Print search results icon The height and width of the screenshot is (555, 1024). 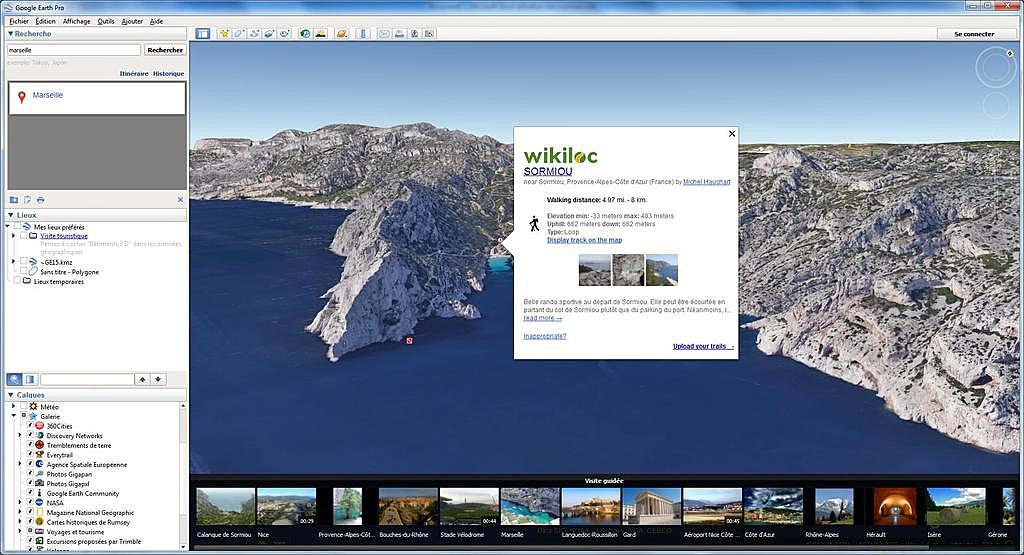point(40,200)
